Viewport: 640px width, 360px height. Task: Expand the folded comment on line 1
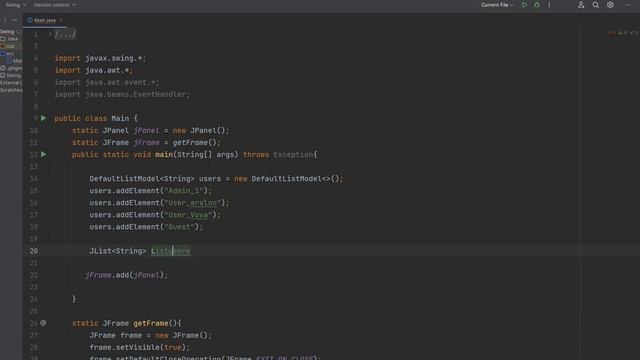pyautogui.click(x=50, y=34)
